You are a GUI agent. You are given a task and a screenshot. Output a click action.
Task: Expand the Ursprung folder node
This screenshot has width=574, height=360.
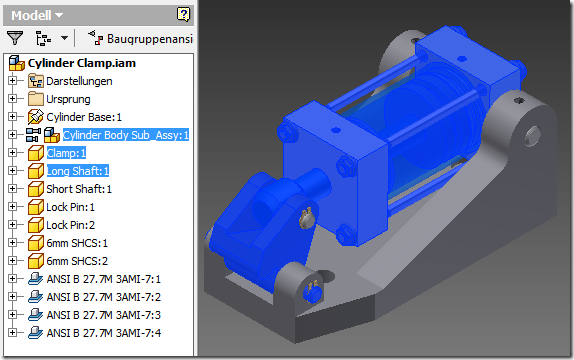[x=12, y=99]
